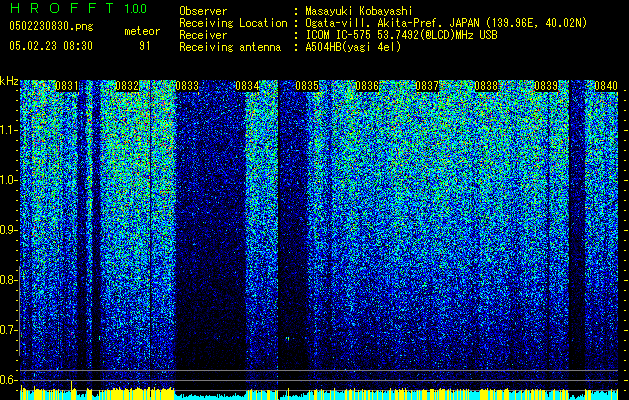This screenshot has width=629, height=400.
Task: Click the 0831 time marker
Action: pos(67,86)
